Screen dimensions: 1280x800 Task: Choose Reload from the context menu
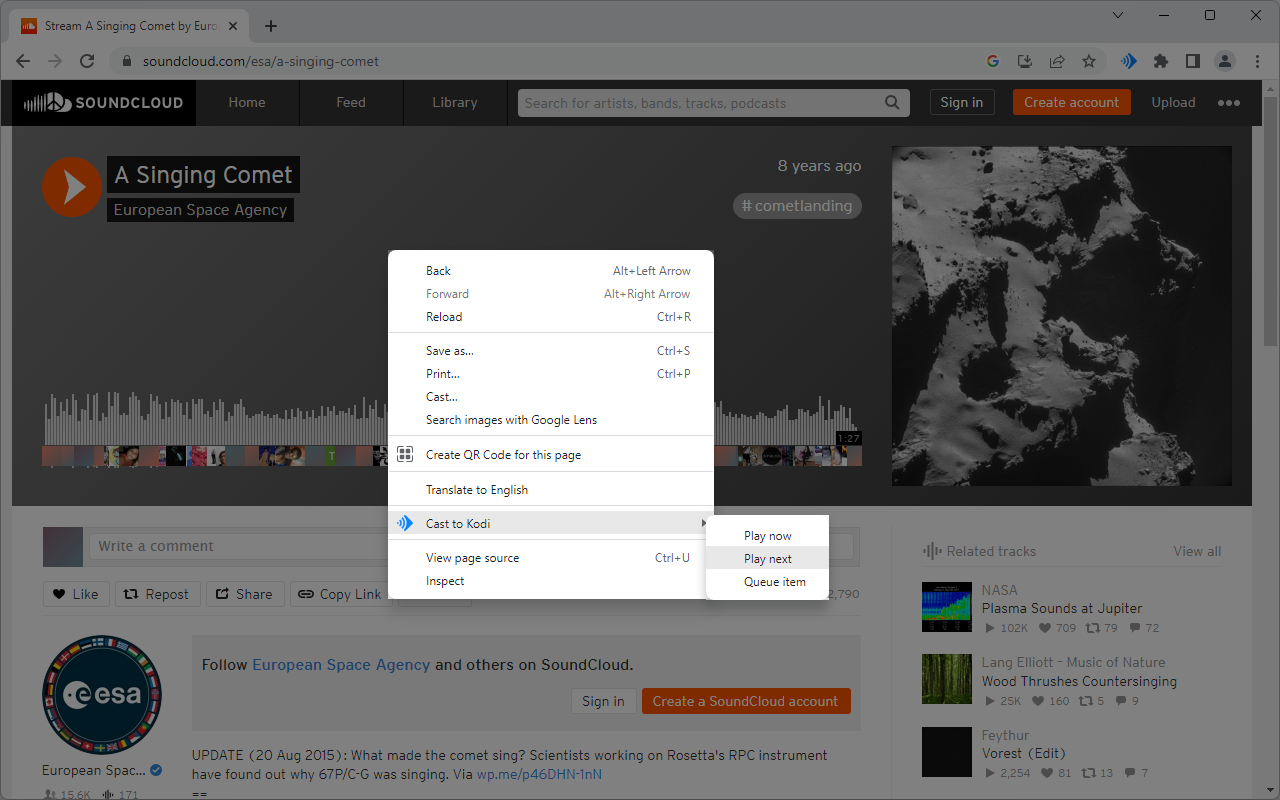pyautogui.click(x=551, y=317)
